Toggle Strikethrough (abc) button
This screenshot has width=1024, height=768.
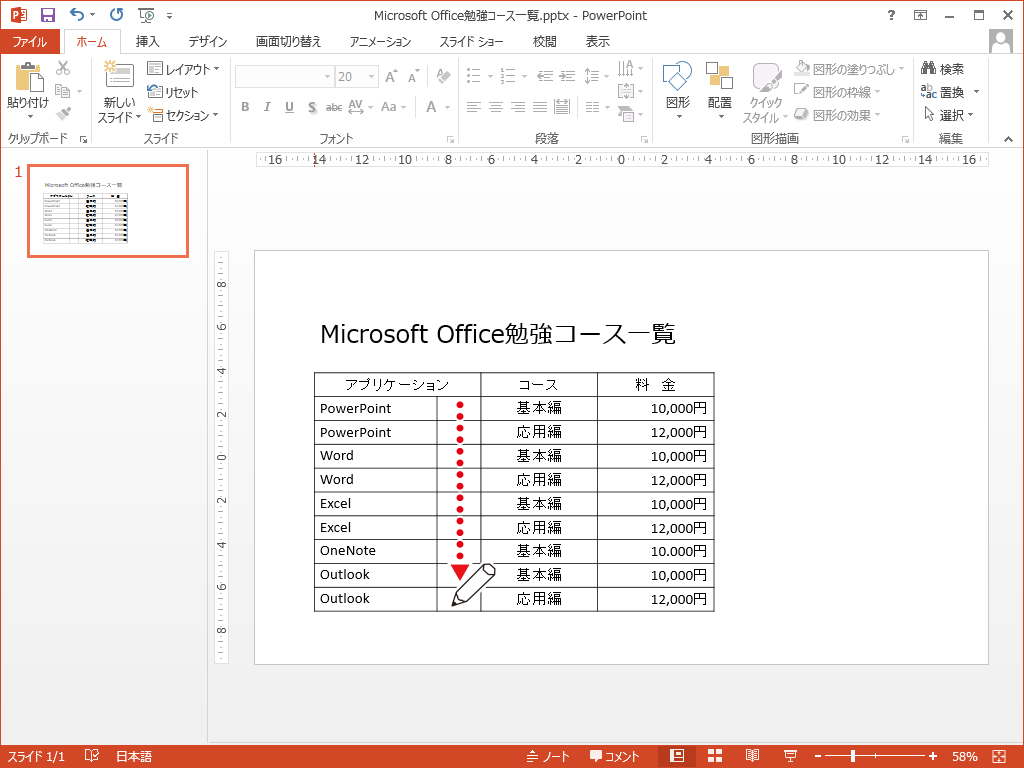334,106
